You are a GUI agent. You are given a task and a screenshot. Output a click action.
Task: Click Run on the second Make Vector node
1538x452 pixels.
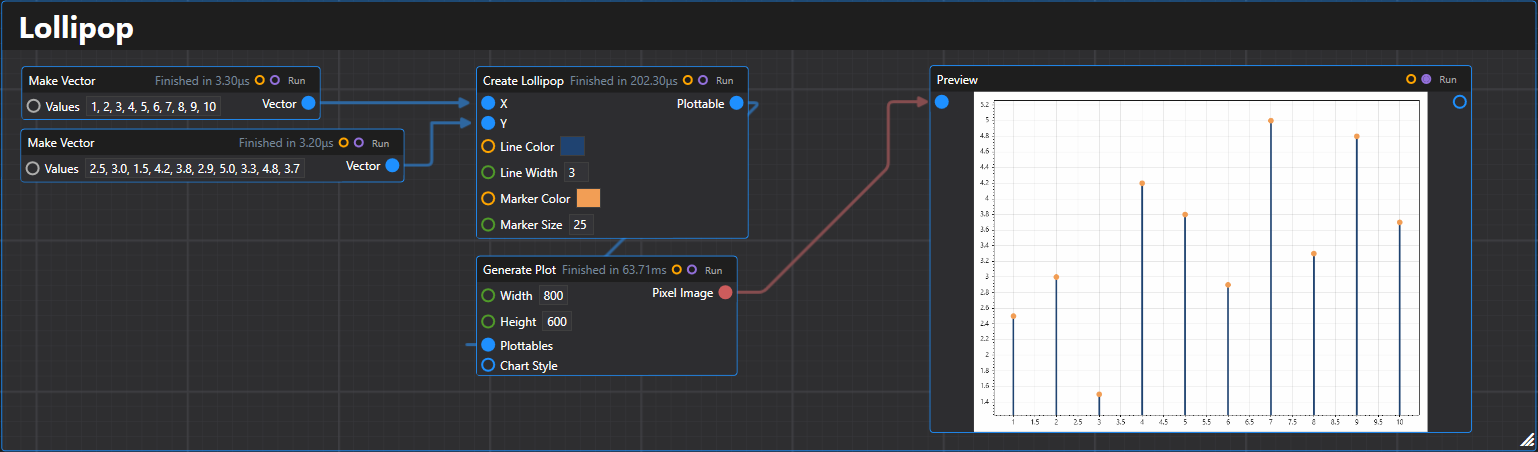381,143
